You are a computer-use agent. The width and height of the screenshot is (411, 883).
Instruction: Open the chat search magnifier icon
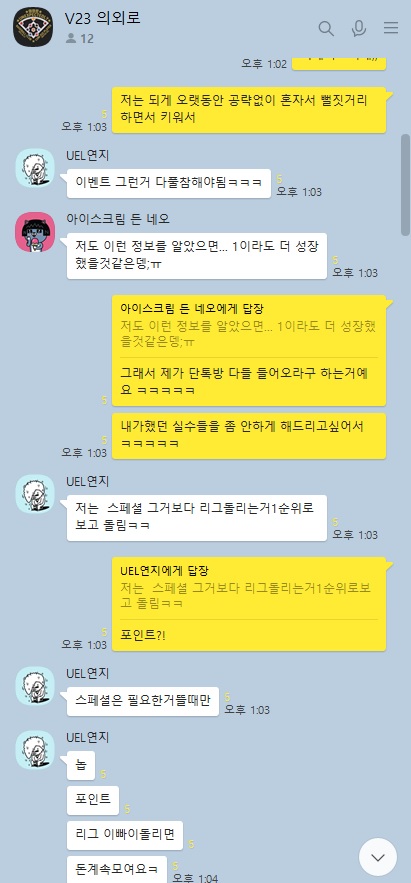coord(326,28)
